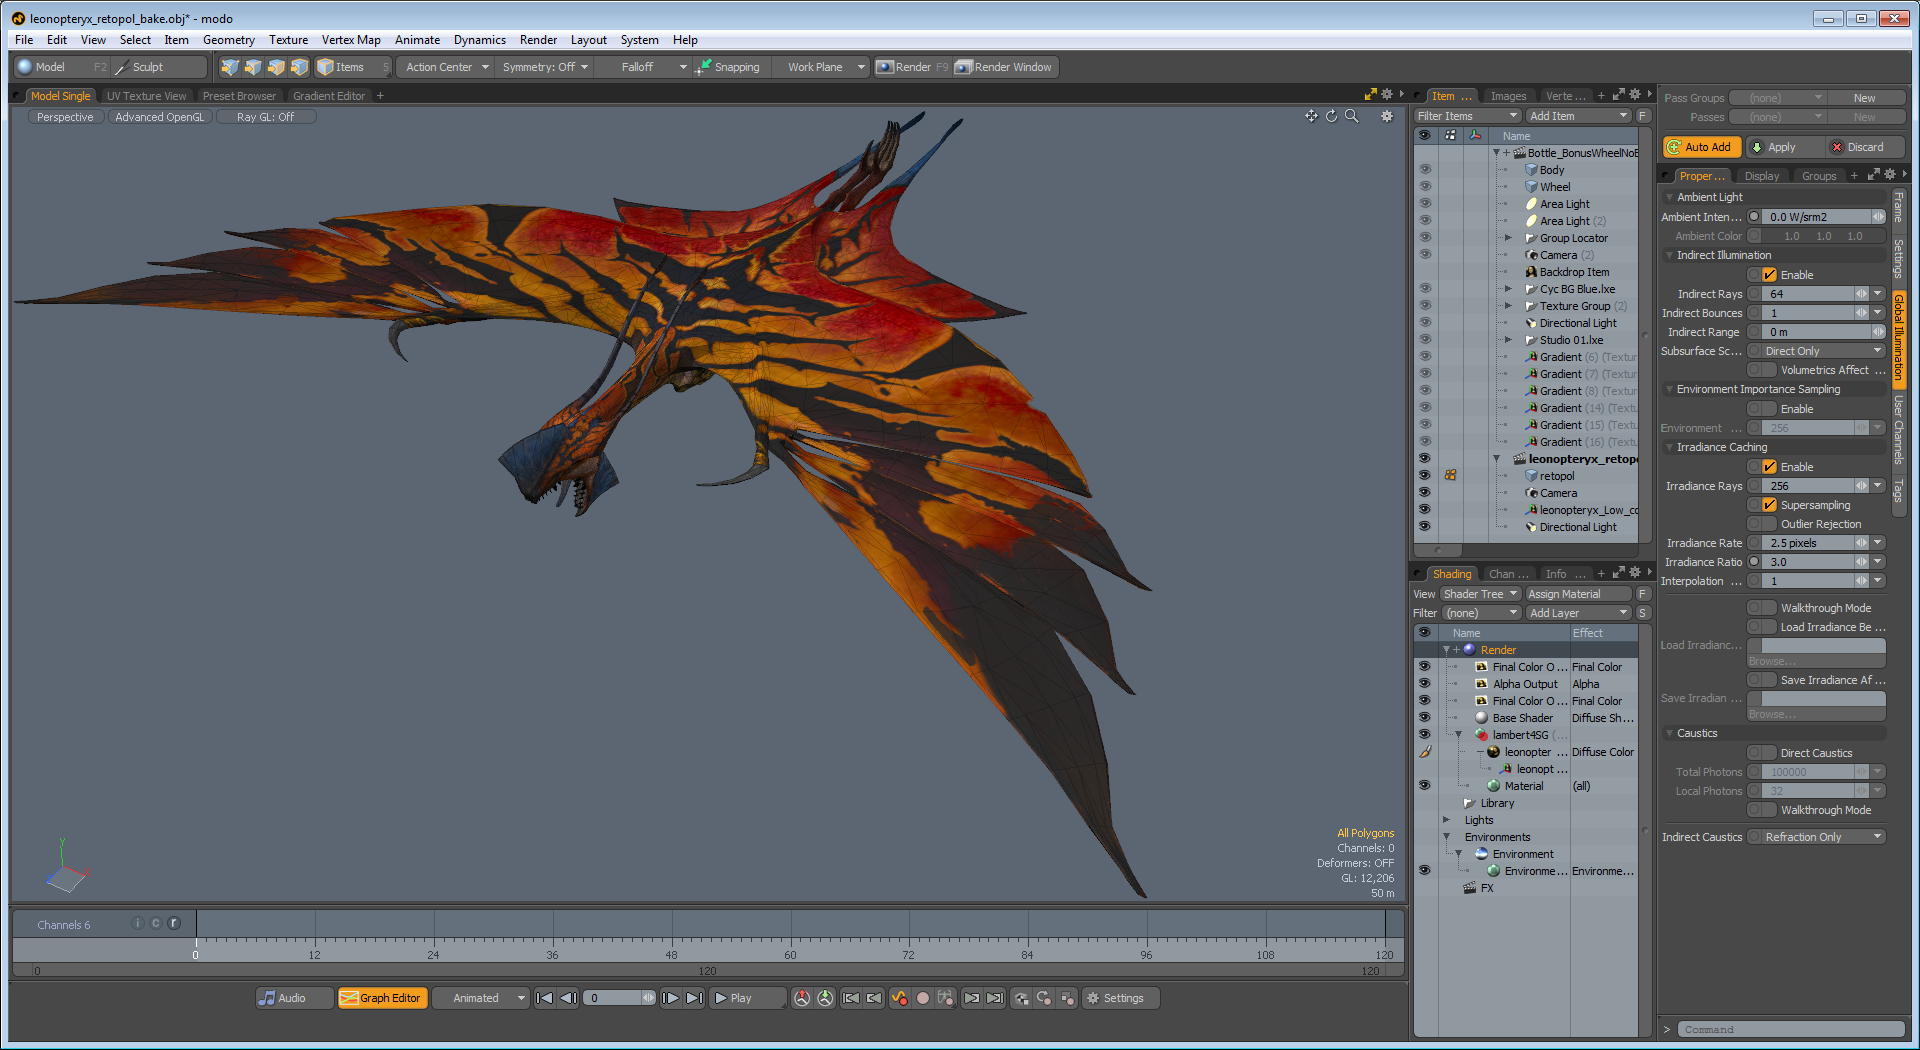The width and height of the screenshot is (1920, 1050).
Task: Open the Graph Editor
Action: coord(382,998)
